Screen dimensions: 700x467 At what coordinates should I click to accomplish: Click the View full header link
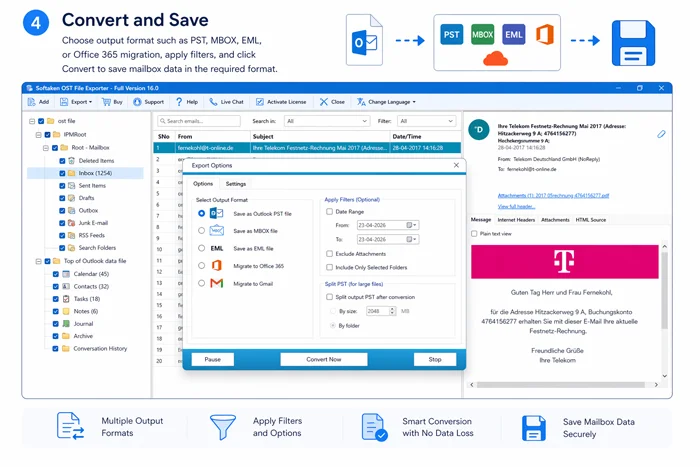coord(516,207)
